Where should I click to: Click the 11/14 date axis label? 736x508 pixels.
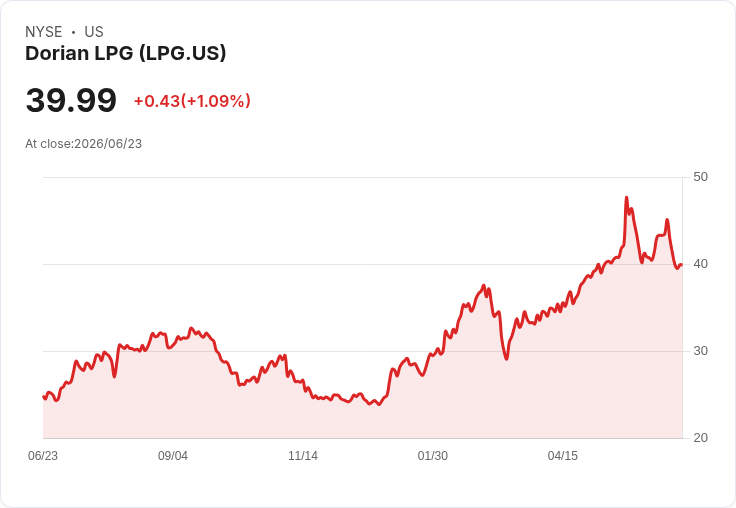click(303, 455)
